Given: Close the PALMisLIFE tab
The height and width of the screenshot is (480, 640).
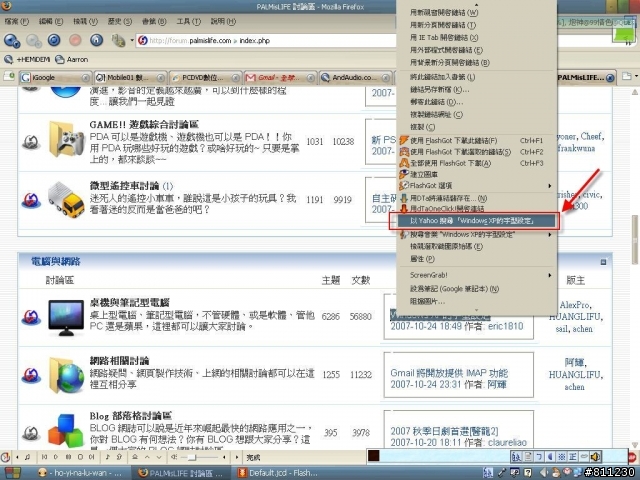Looking at the screenshot, I should point(610,78).
